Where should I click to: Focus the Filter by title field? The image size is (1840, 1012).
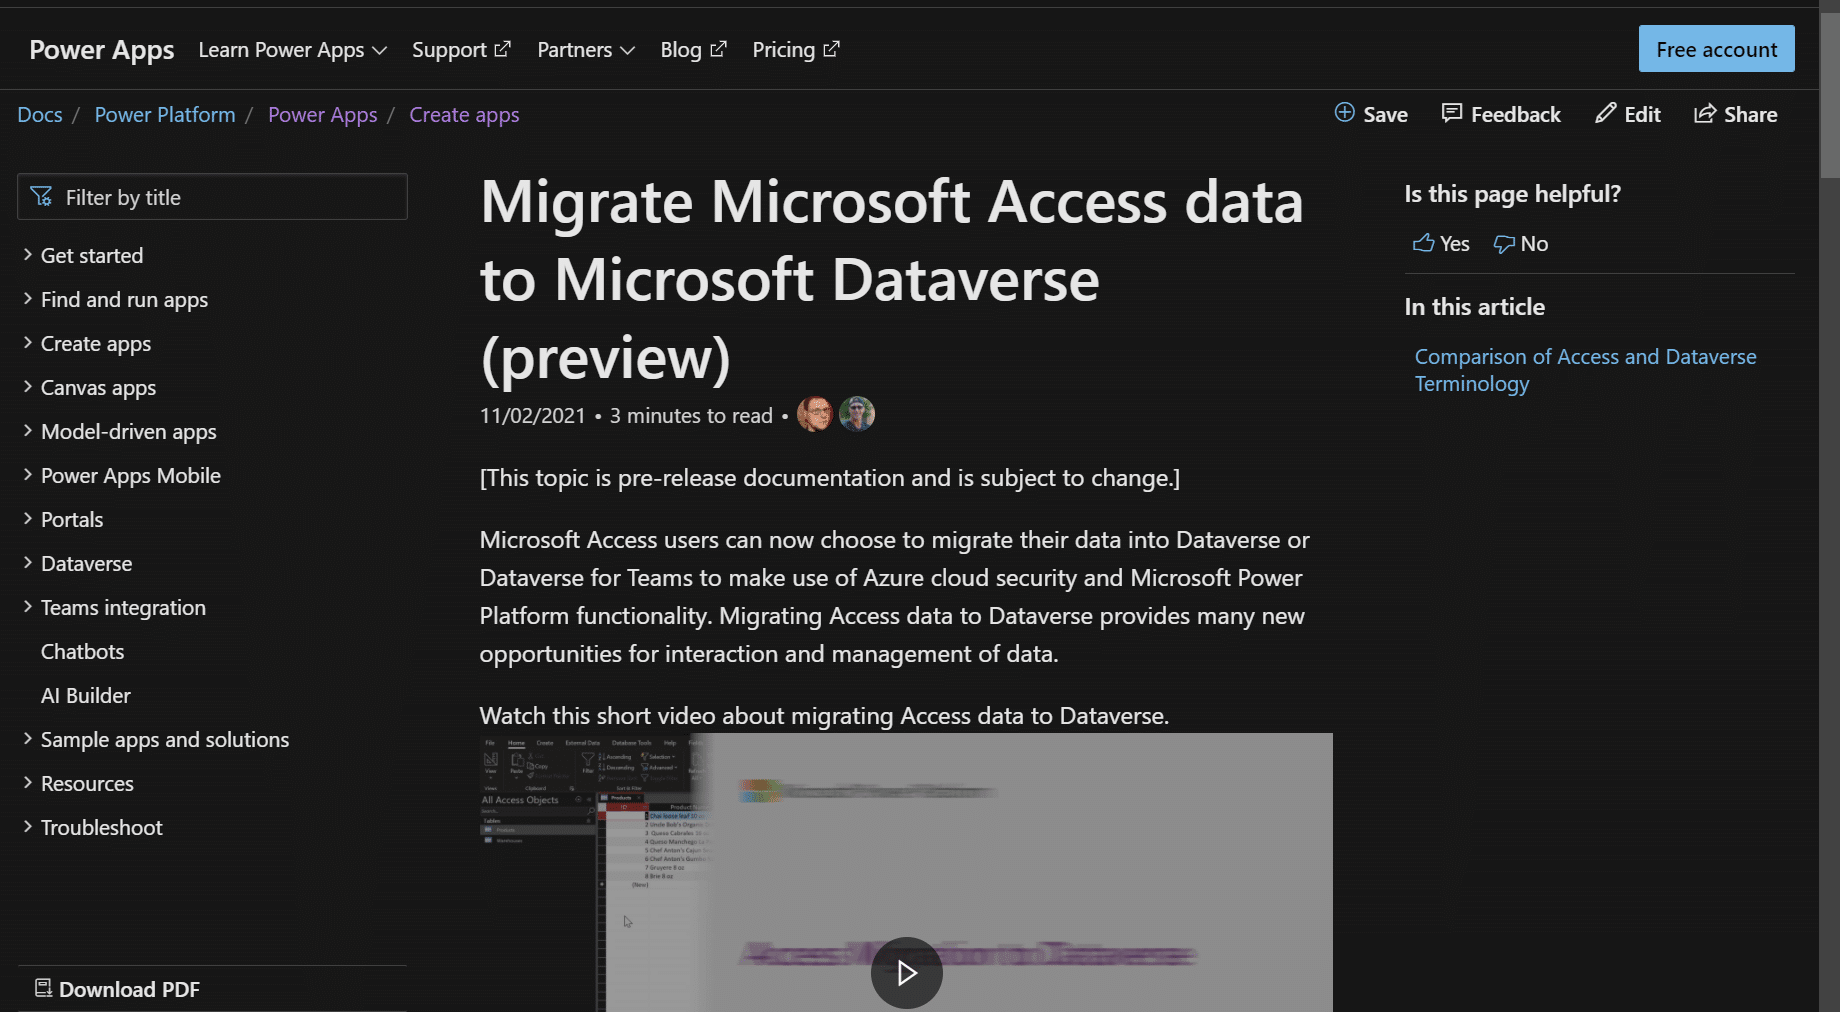(x=212, y=197)
